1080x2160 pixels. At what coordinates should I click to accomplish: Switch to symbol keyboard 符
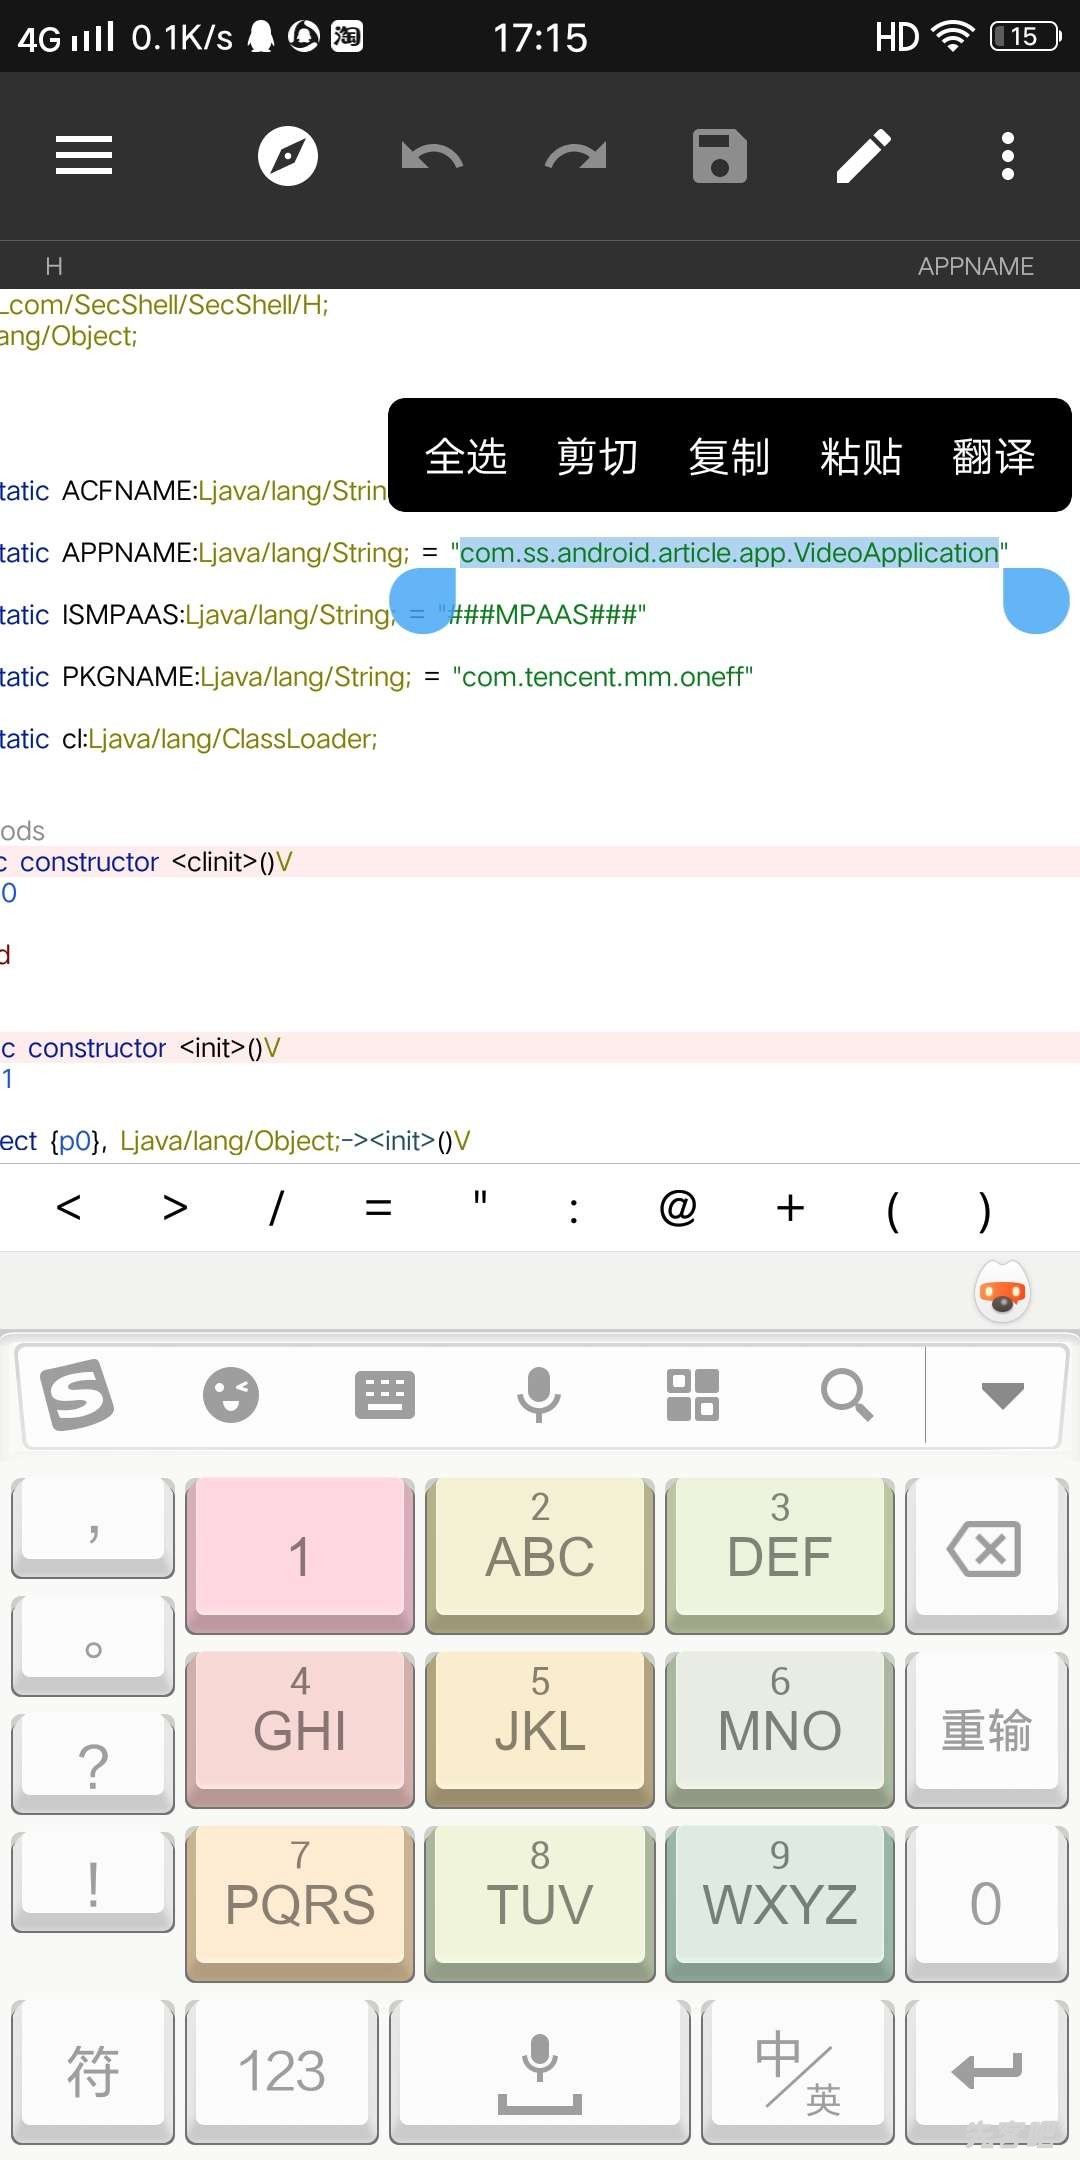coord(93,2072)
